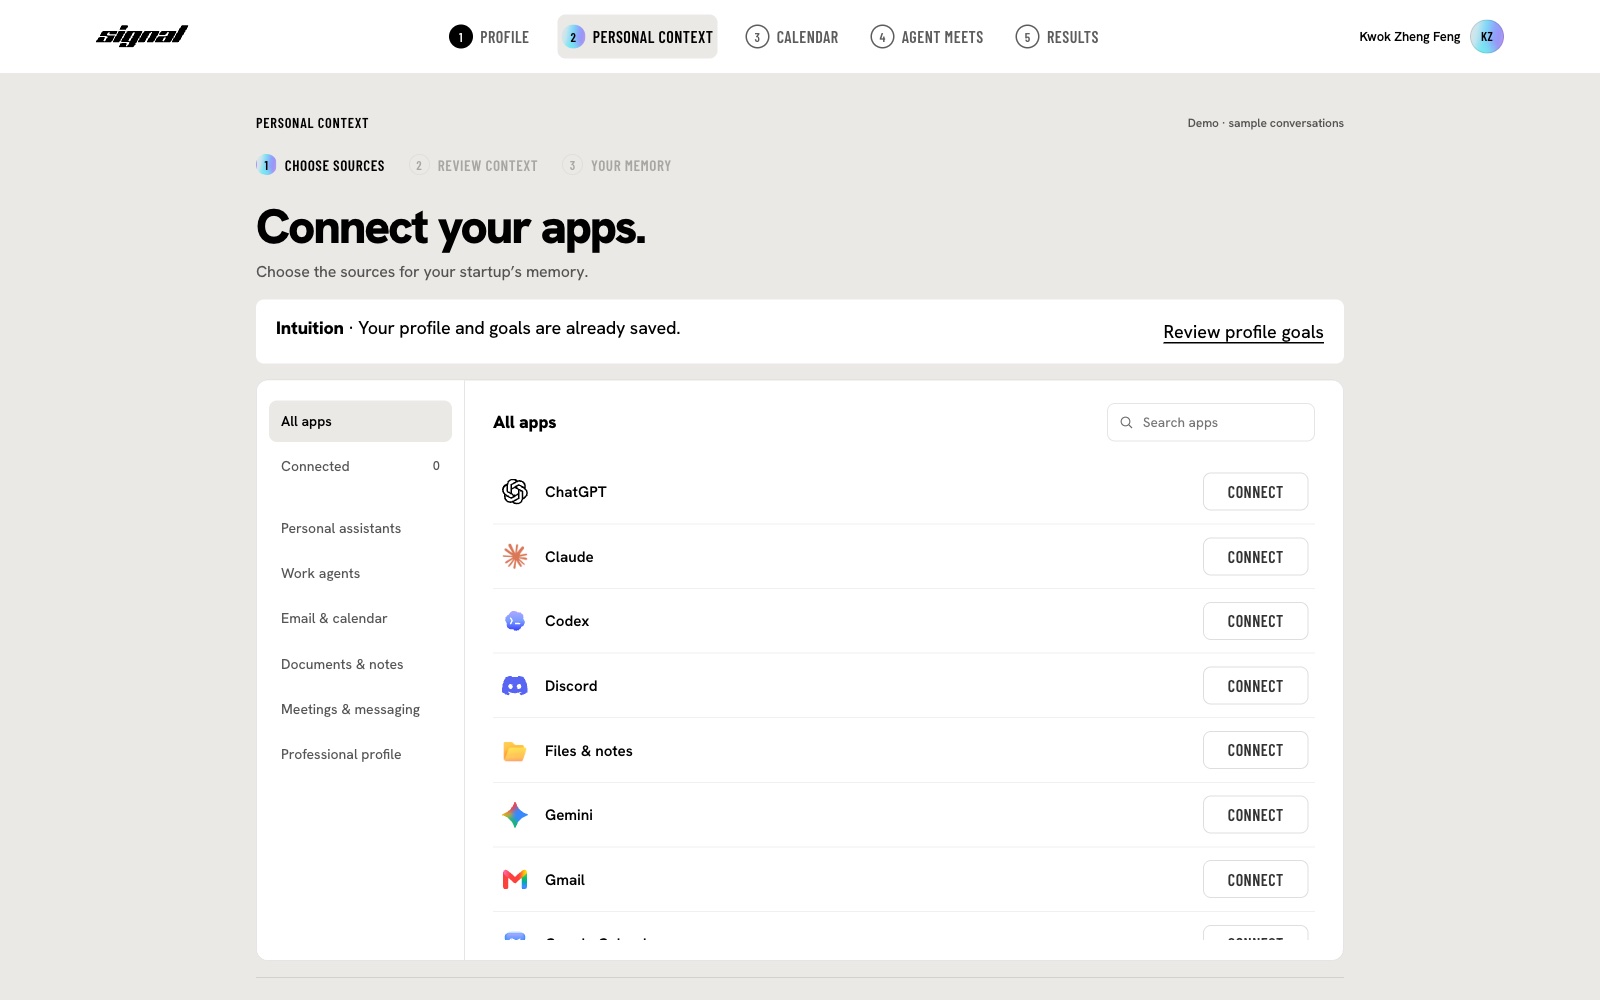Image resolution: width=1600 pixels, height=1000 pixels.
Task: Open the Review Context sub-step
Action: pyautogui.click(x=474, y=165)
